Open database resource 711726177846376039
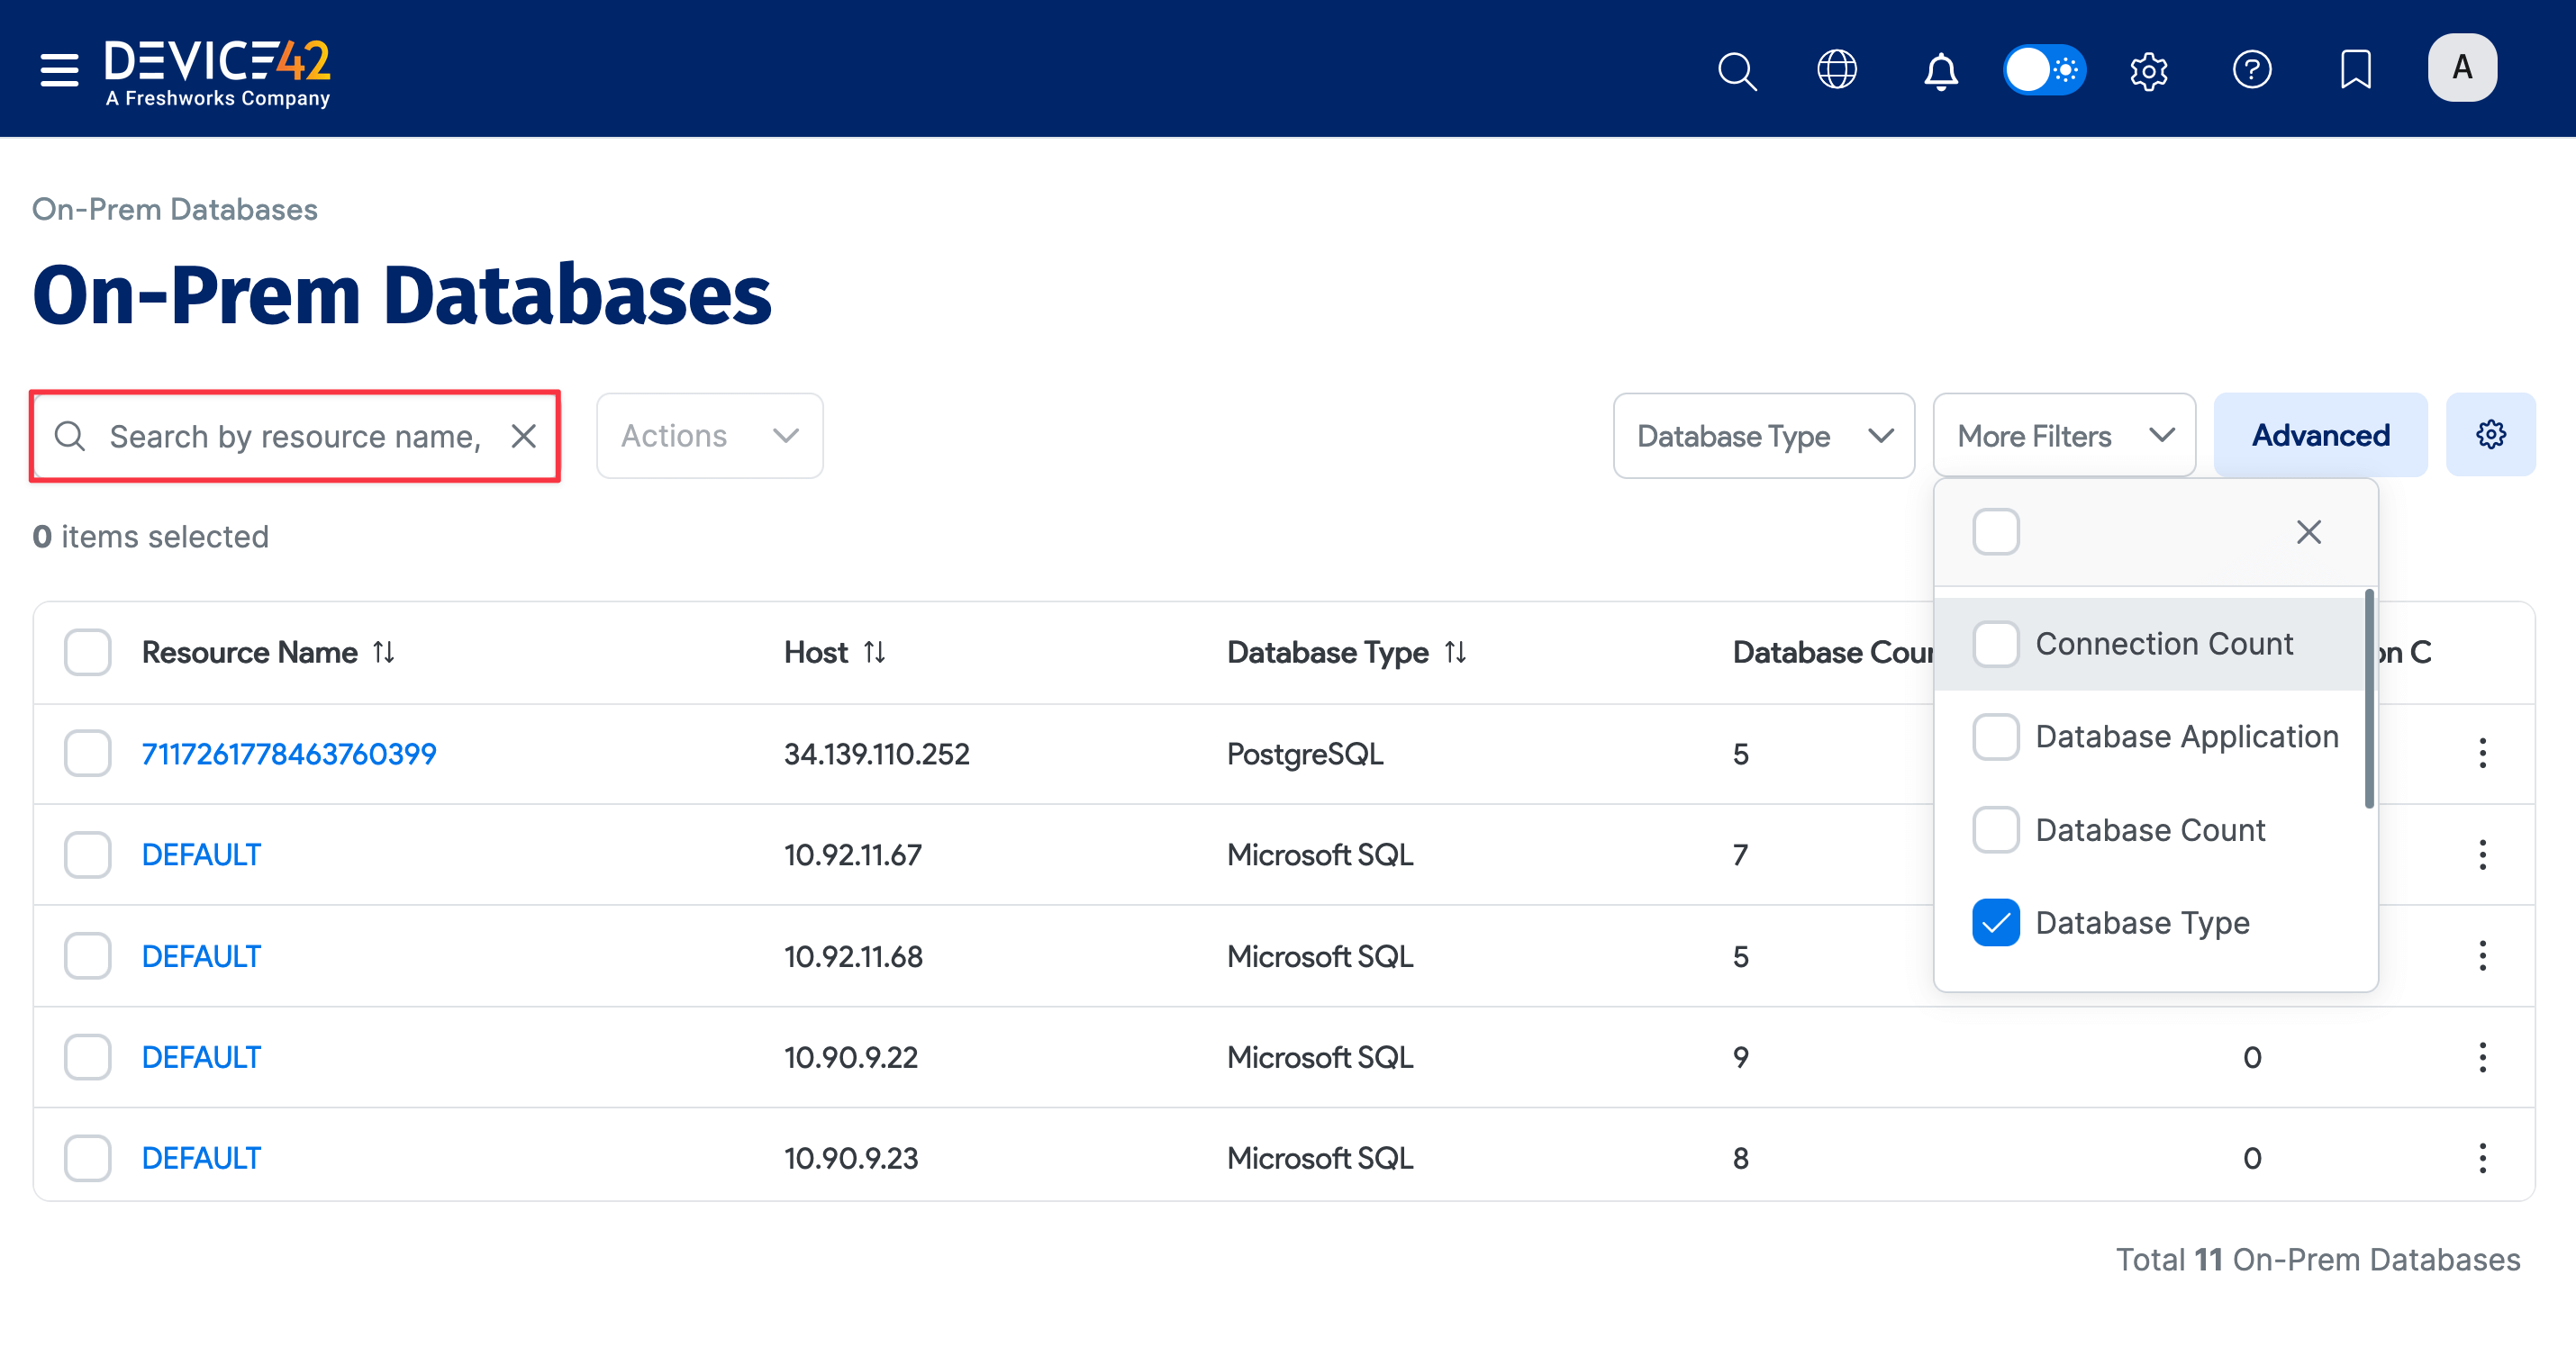The width and height of the screenshot is (2576, 1347). 288,753
